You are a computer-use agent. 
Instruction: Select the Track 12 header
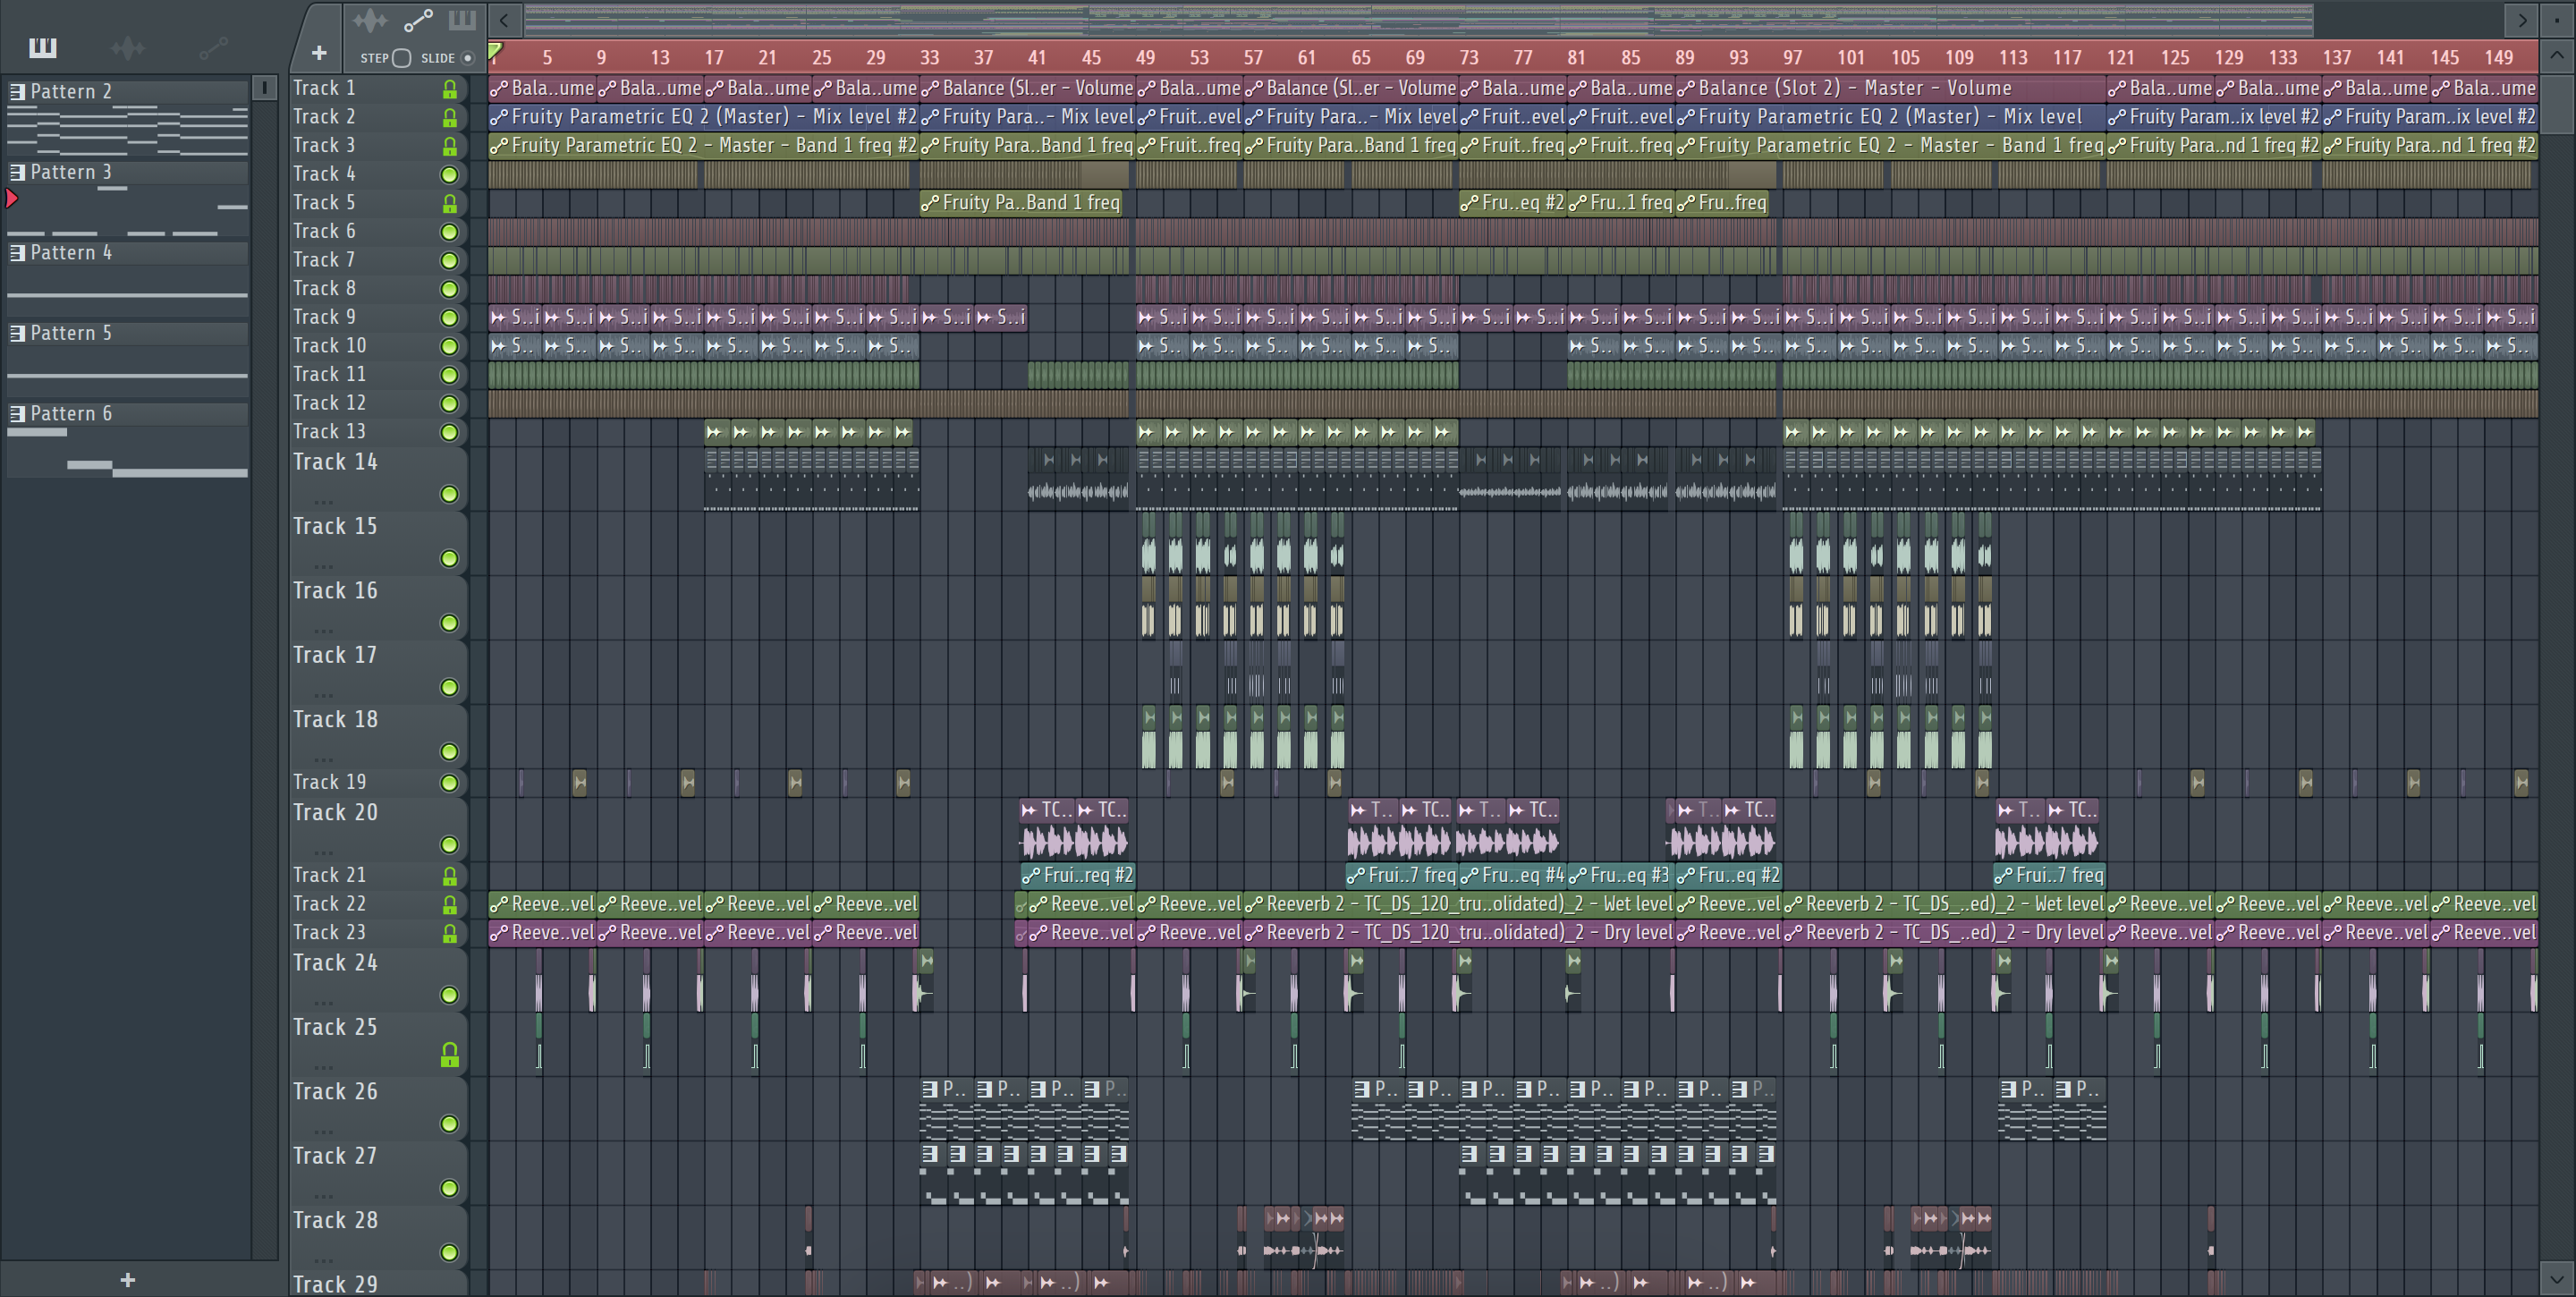click(x=378, y=403)
